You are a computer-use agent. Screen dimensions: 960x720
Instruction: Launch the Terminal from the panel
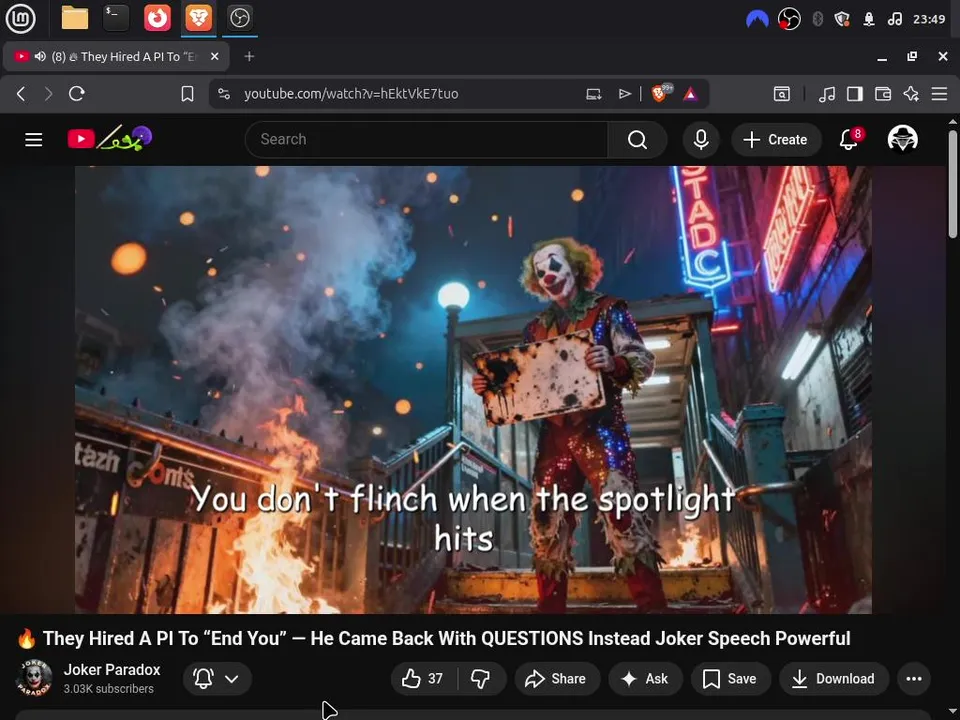(x=116, y=18)
